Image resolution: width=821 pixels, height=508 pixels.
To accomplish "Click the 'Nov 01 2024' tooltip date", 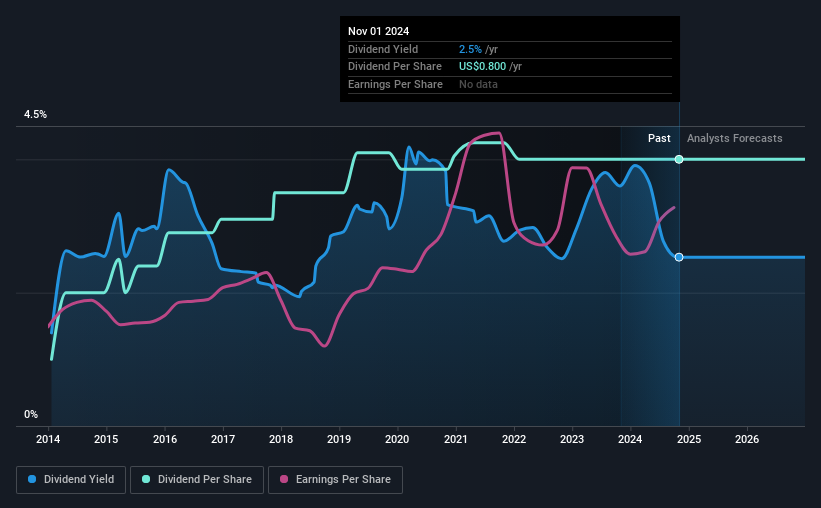I will point(379,31).
